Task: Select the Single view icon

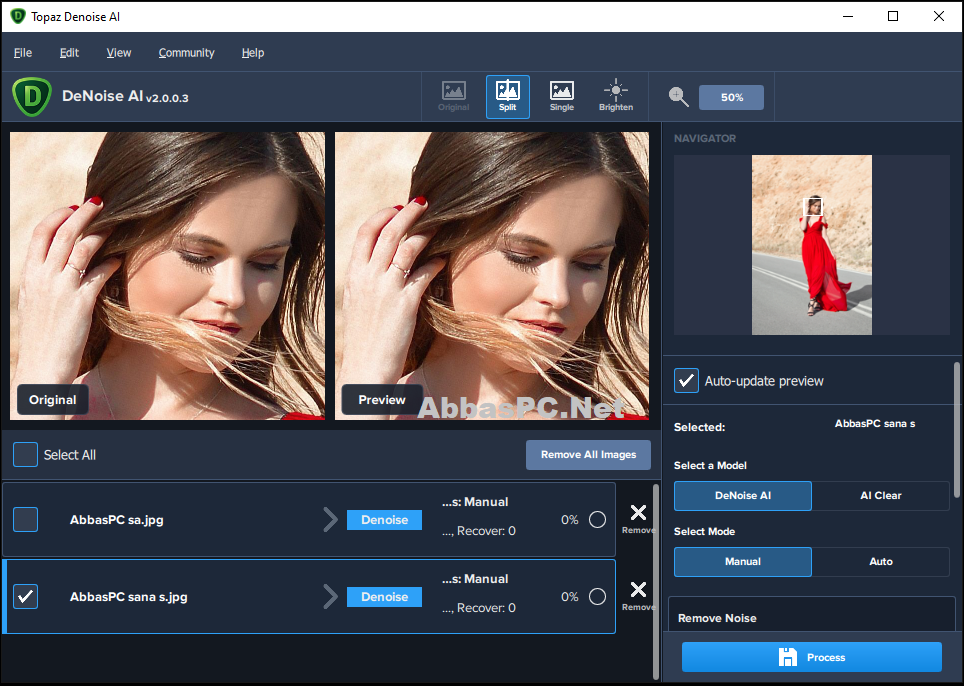Action: pyautogui.click(x=562, y=97)
